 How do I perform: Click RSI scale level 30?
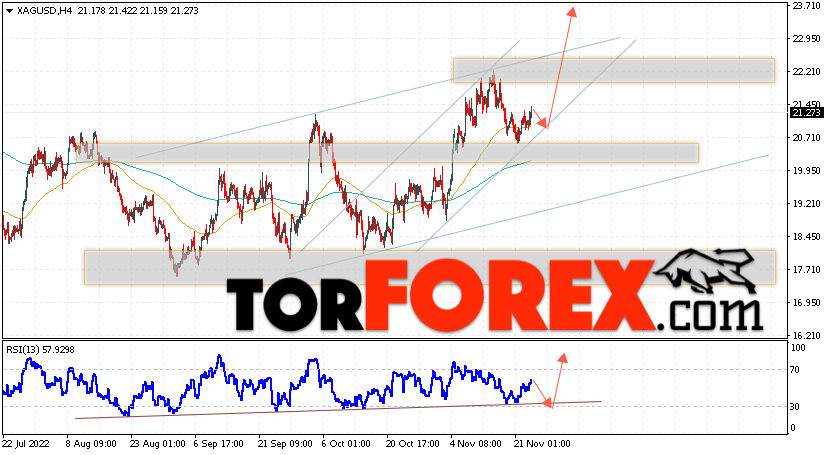click(x=795, y=406)
